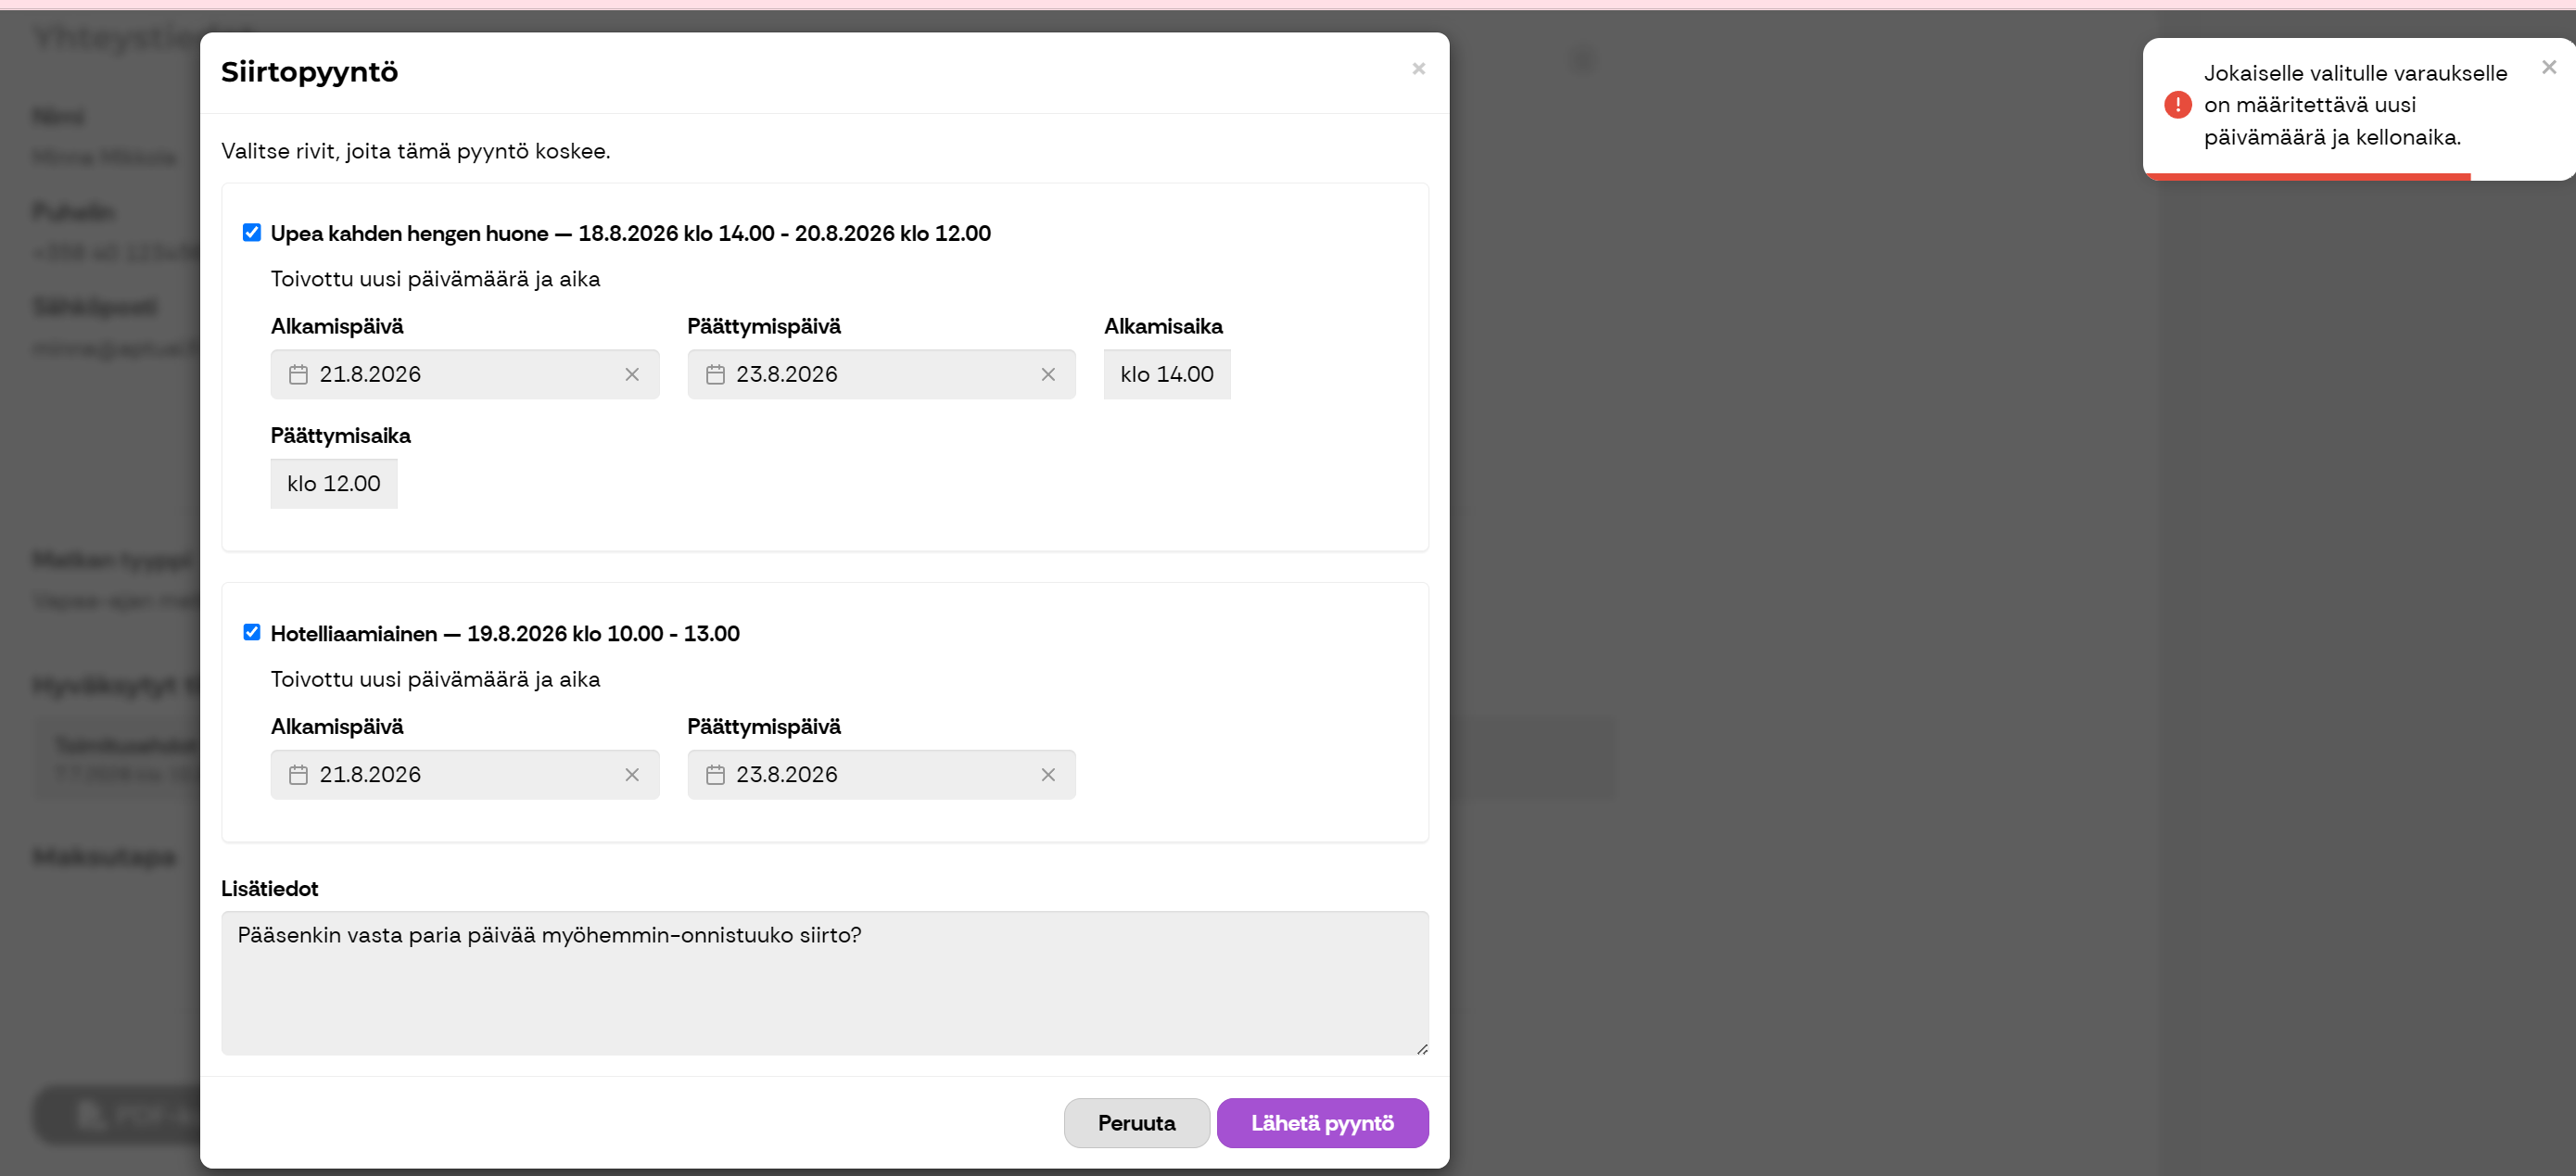Click the Siirtopyyntö dialog title
The width and height of the screenshot is (2576, 1176).
pyautogui.click(x=309, y=72)
